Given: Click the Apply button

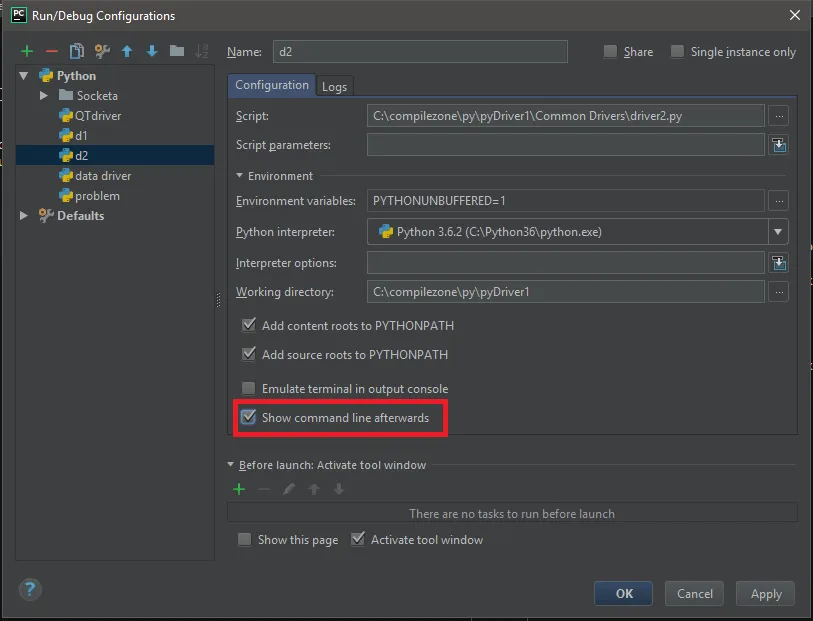Looking at the screenshot, I should (x=765, y=594).
